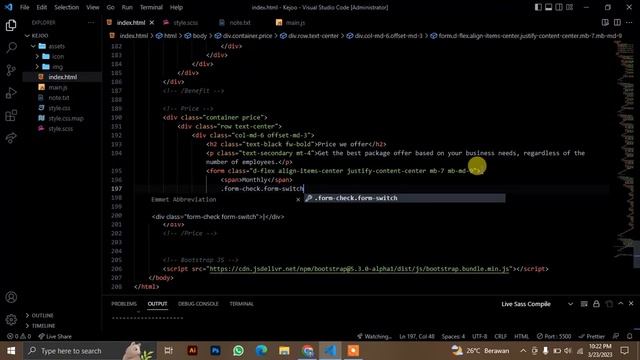Open the Help menu
This screenshot has height=360, width=640.
(x=176, y=7)
